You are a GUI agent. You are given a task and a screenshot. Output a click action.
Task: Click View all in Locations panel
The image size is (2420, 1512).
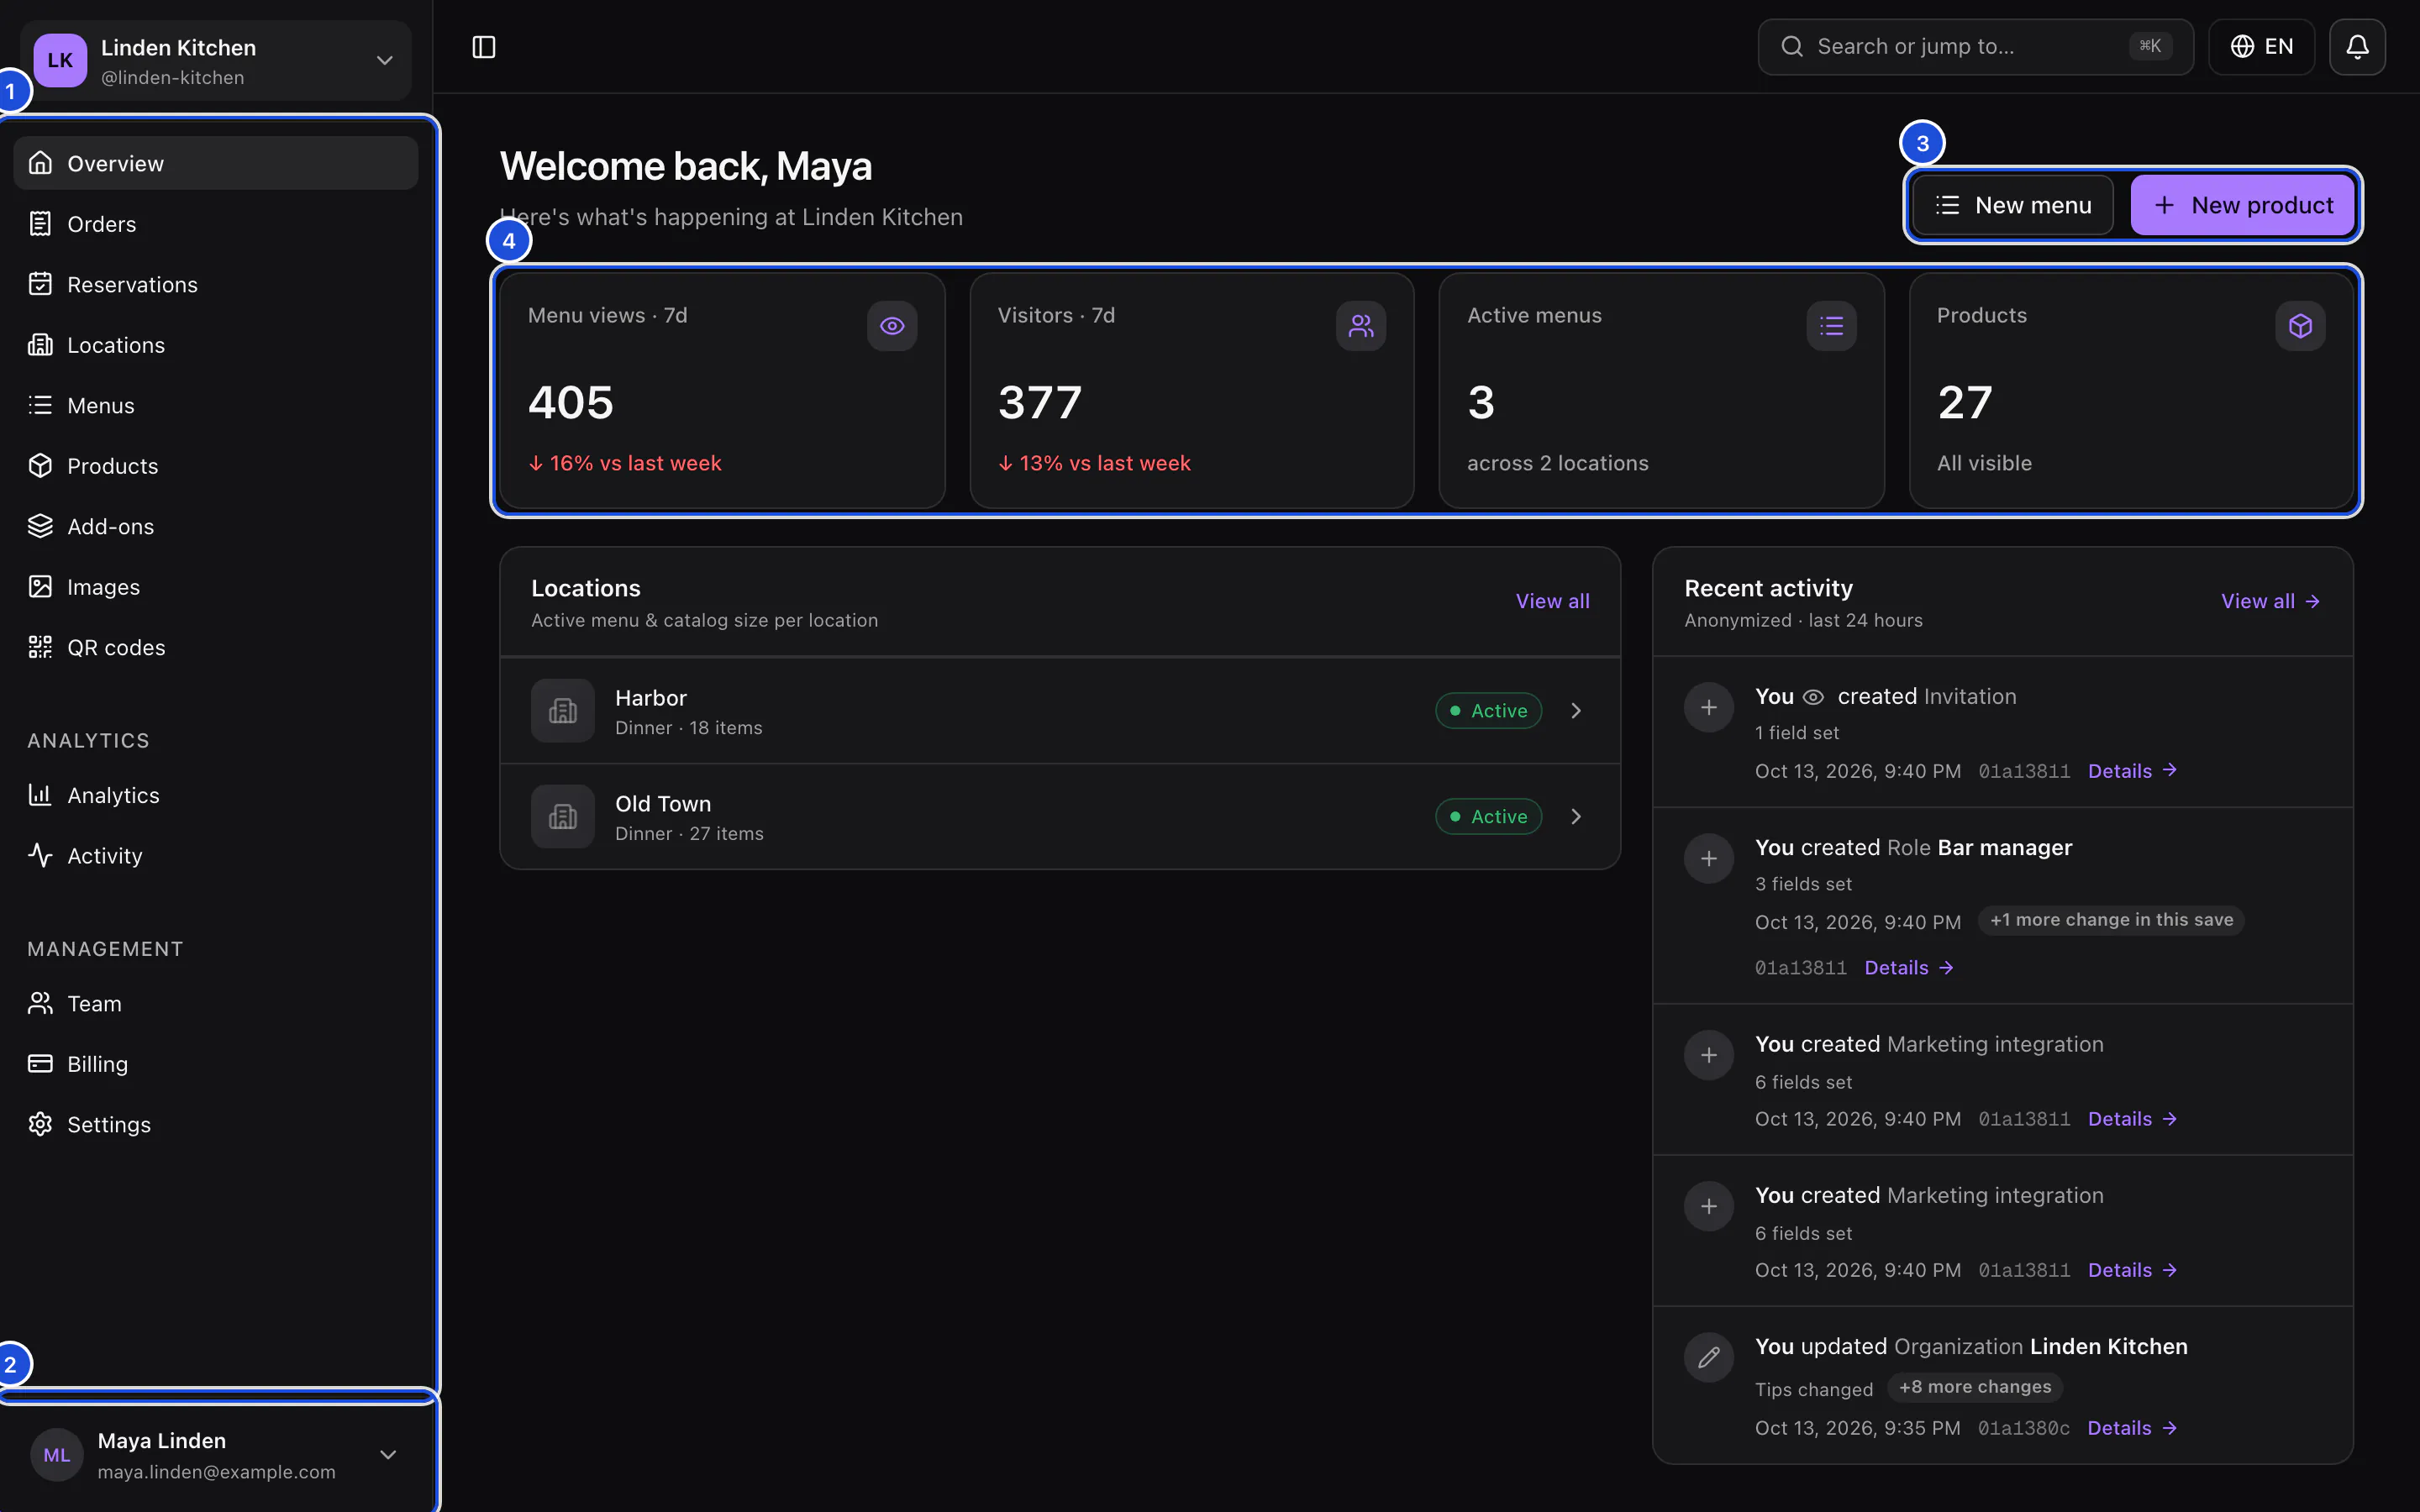pyautogui.click(x=1552, y=601)
